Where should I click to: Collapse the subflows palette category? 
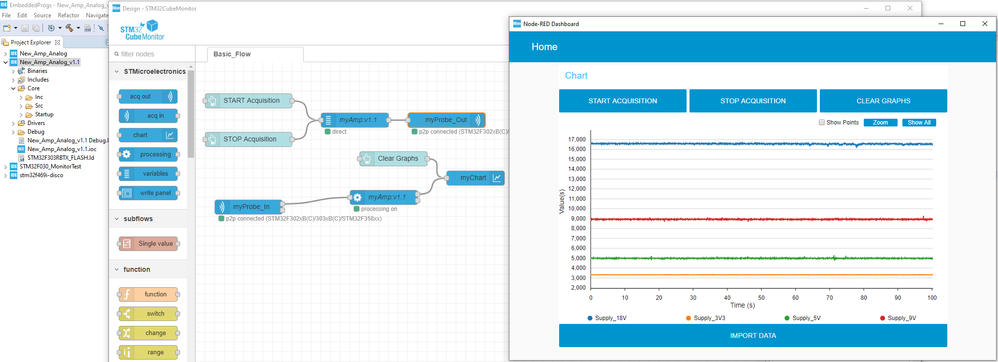(149, 219)
